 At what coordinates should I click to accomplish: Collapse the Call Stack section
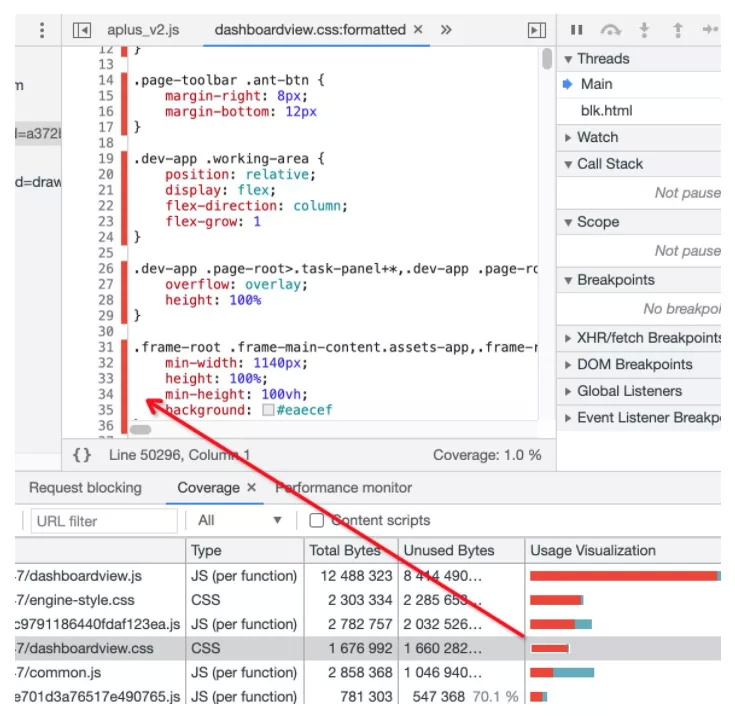point(609,164)
